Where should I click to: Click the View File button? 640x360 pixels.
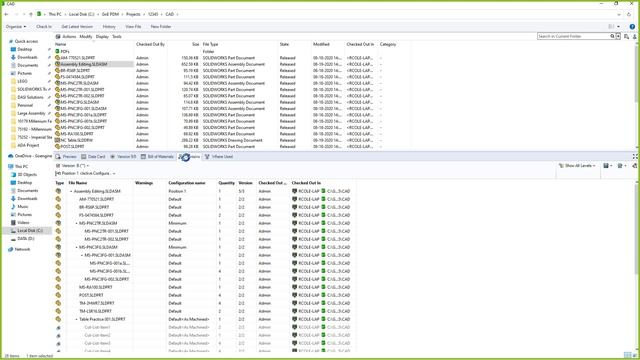point(133,27)
